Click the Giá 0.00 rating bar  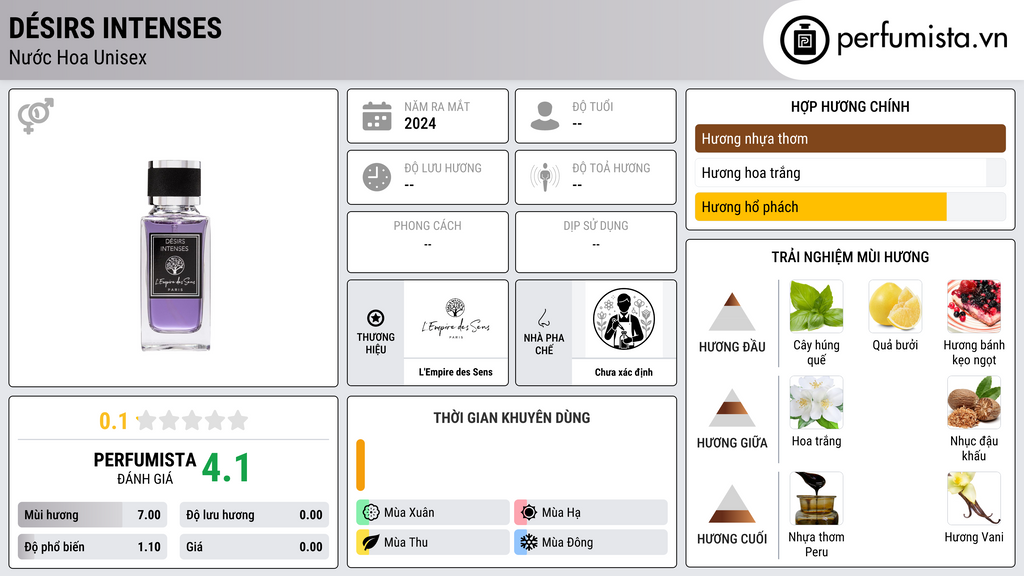tap(254, 547)
